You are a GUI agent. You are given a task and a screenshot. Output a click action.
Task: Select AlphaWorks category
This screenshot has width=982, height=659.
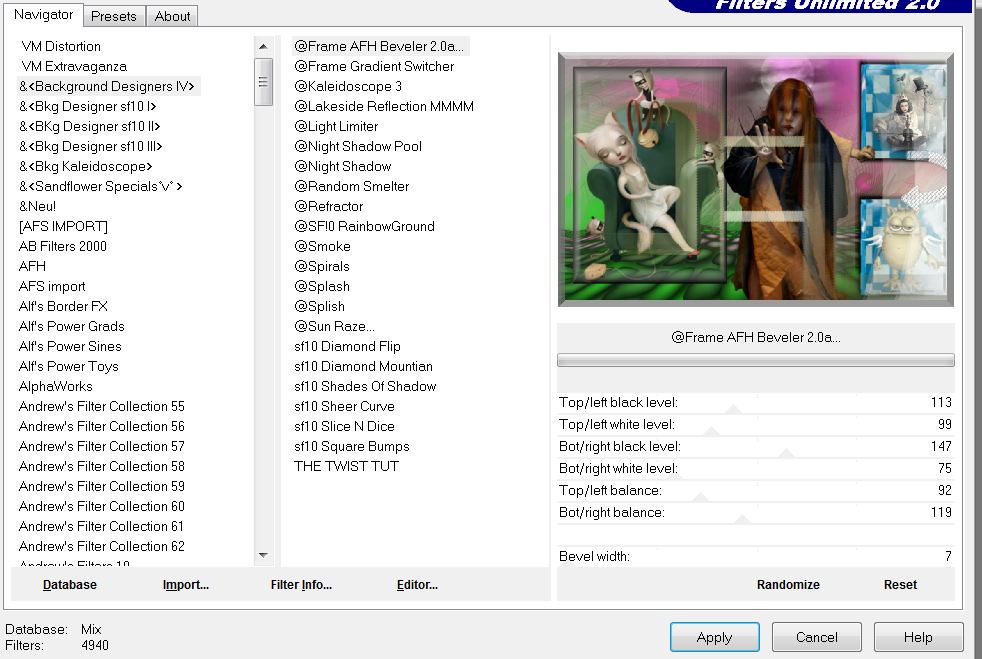[x=56, y=387]
